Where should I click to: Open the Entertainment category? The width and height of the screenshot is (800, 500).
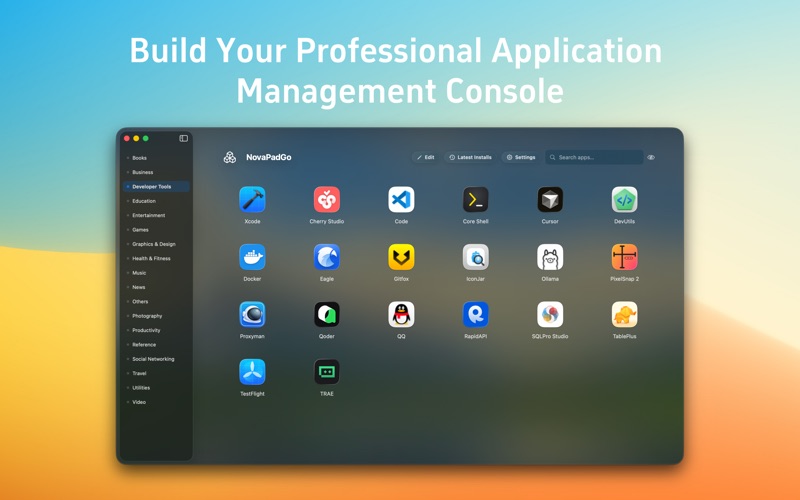(156, 215)
